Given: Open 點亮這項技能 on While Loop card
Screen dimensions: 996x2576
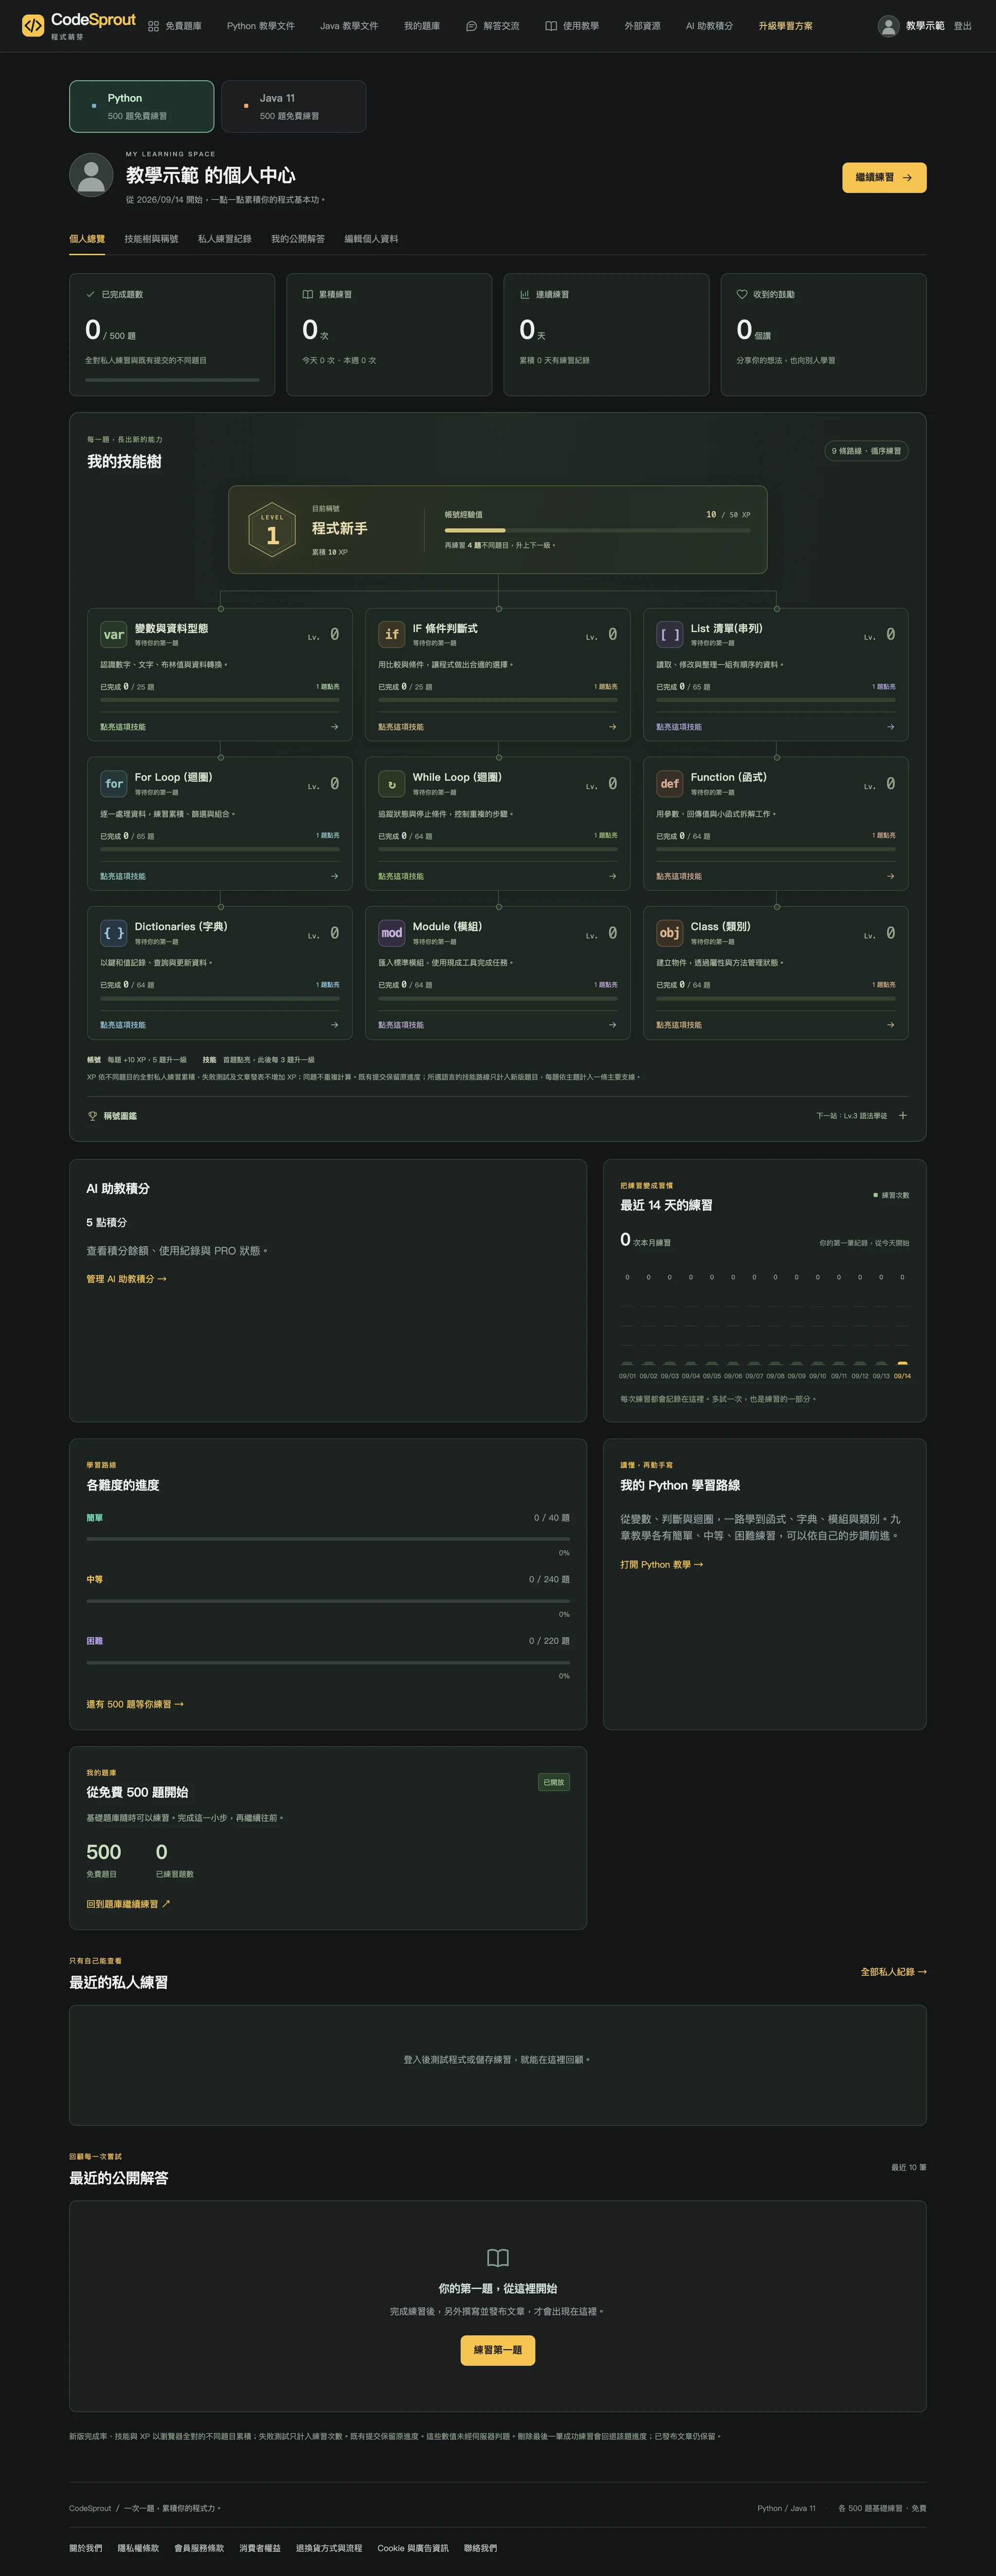Looking at the screenshot, I should pos(498,876).
